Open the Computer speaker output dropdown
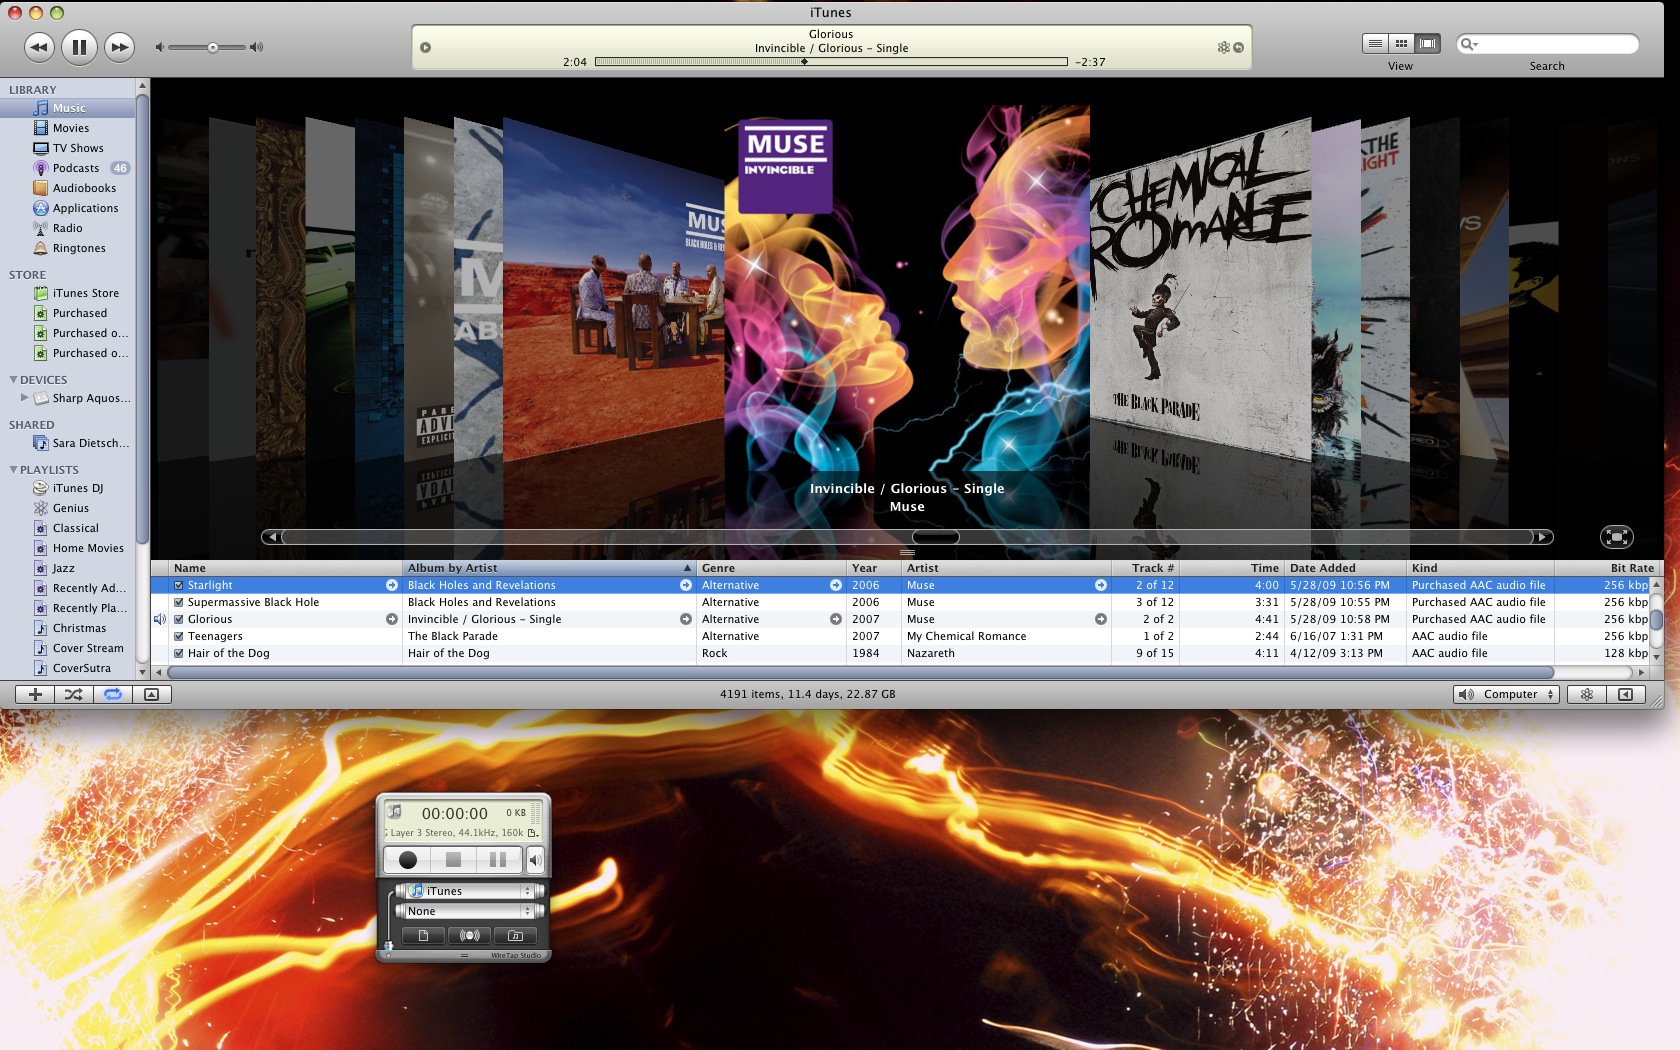Screen dimensions: 1680x1050 [1506, 694]
